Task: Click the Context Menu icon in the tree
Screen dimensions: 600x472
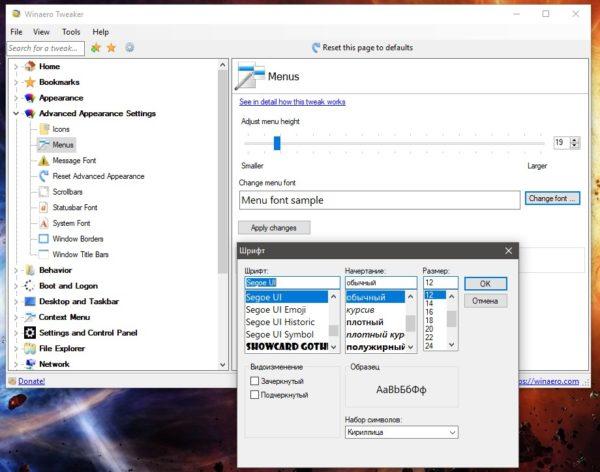Action: (x=30, y=317)
